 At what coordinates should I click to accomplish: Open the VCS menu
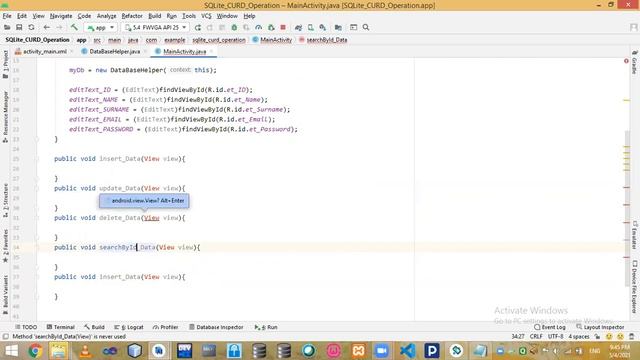(x=206, y=16)
